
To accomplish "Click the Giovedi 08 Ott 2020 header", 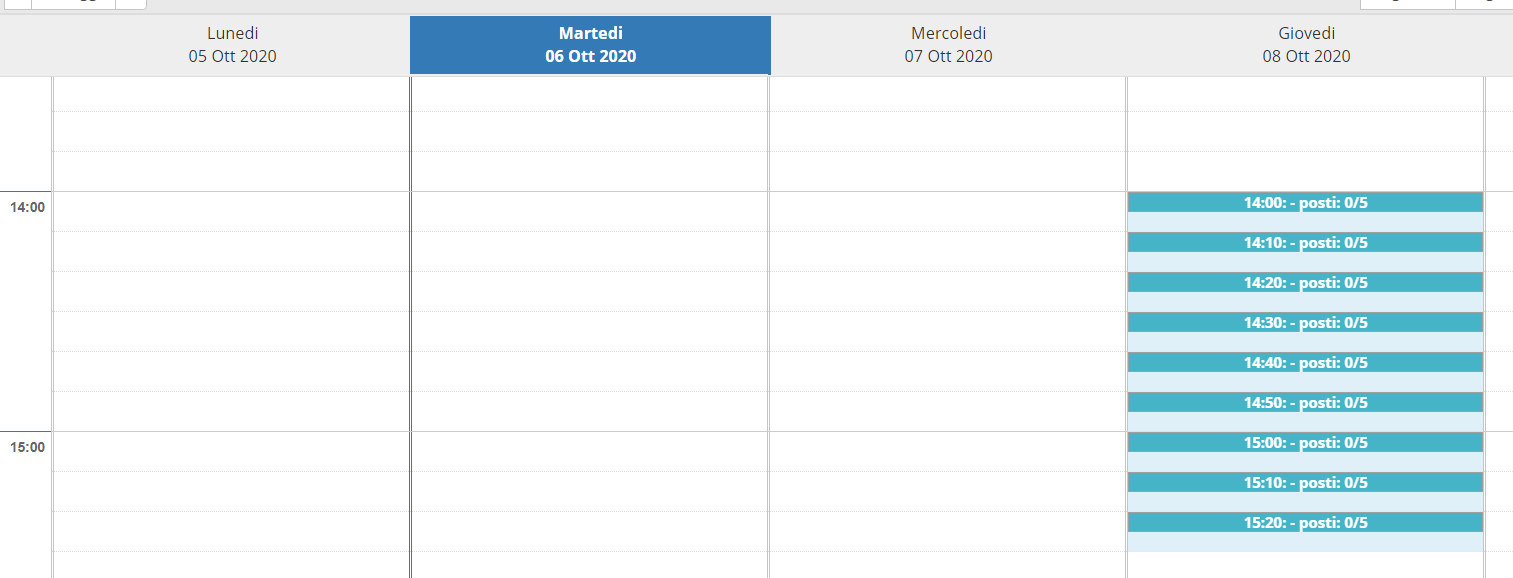I will [x=1306, y=45].
